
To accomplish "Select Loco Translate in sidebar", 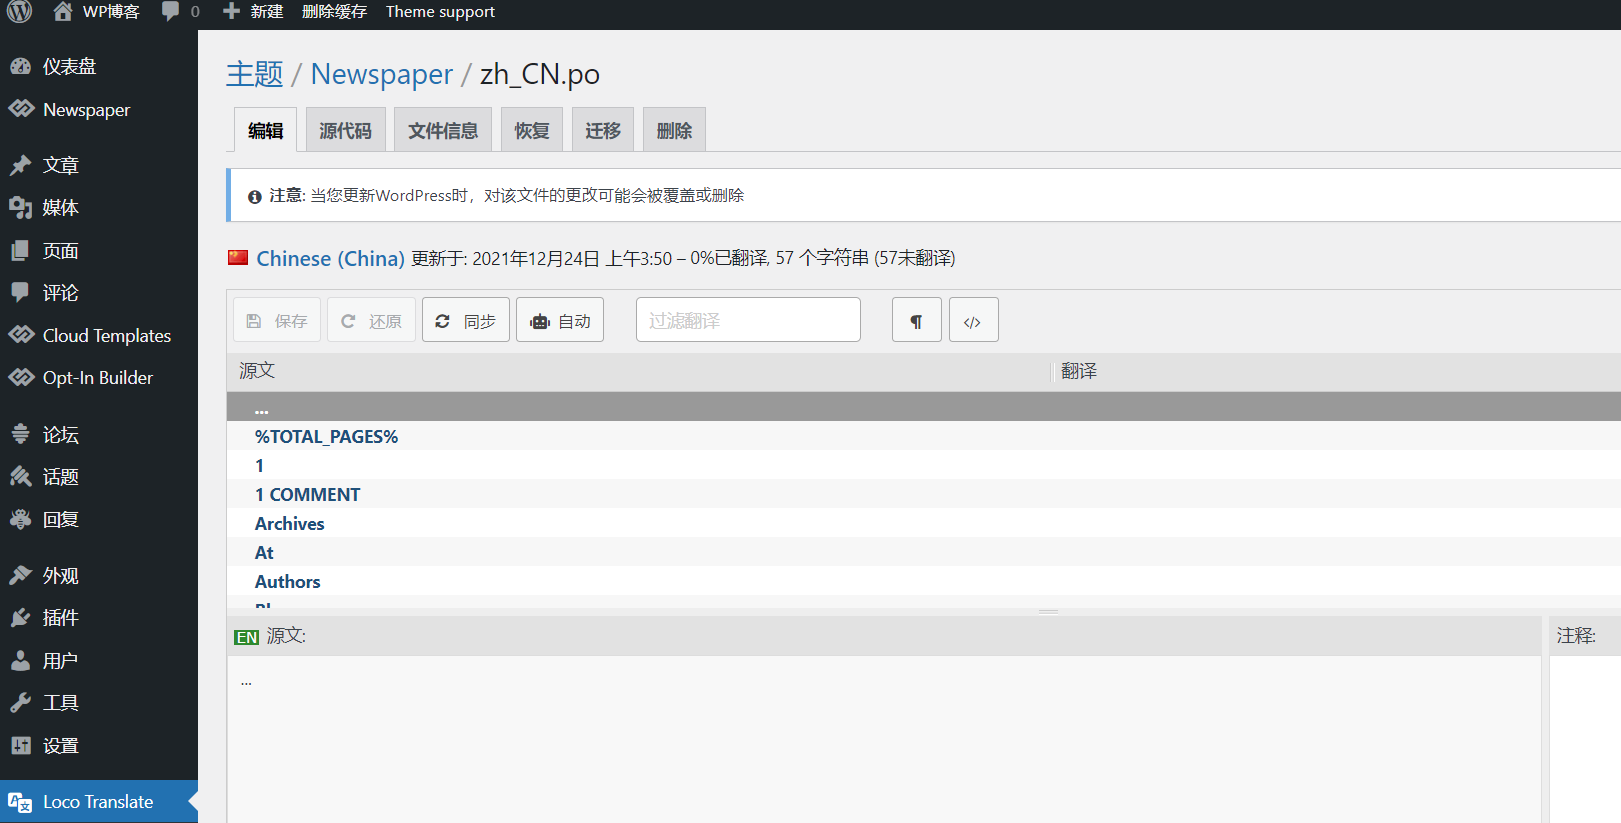I will coord(99,801).
